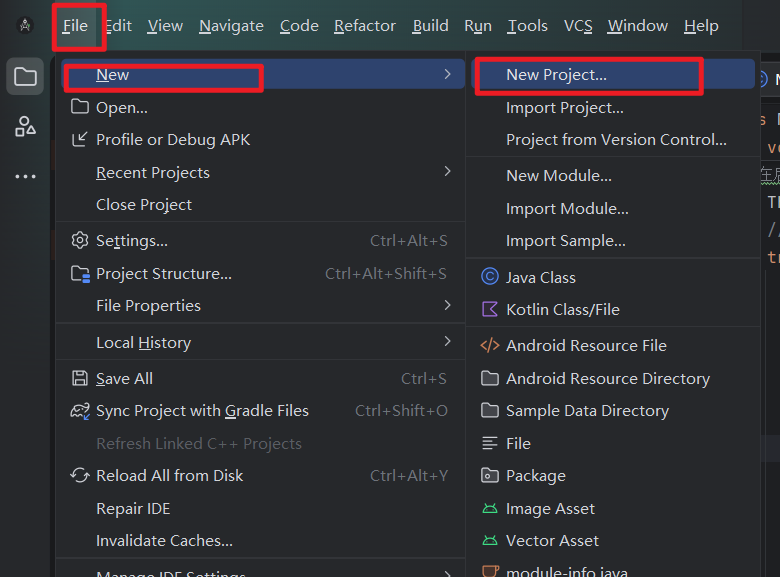This screenshot has height=577, width=780.
Task: Expand the File Properties submenu arrow
Action: (447, 305)
